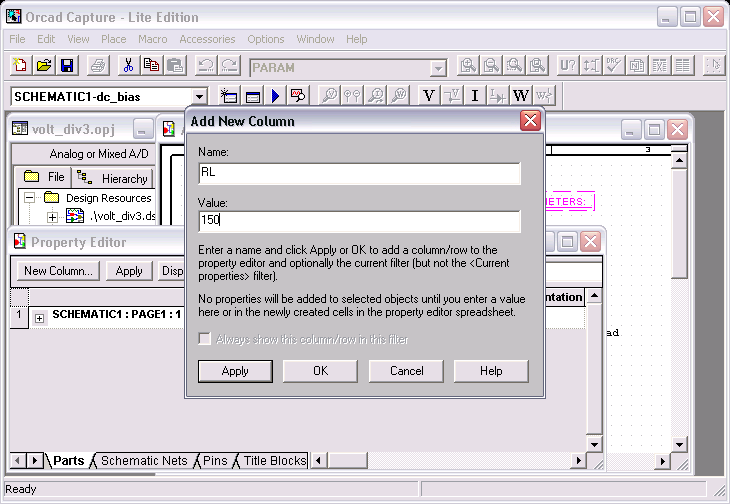730x504 pixels.
Task: Cut selection with the scissors icon
Action: pyautogui.click(x=128, y=66)
